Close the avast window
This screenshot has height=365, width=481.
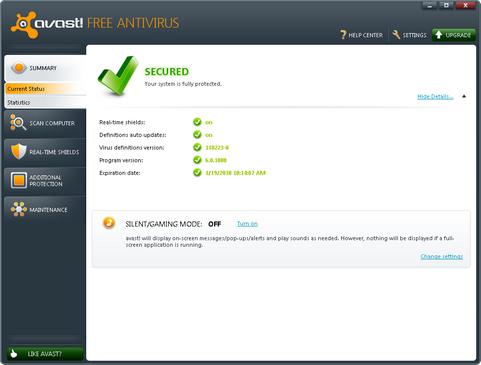point(465,5)
